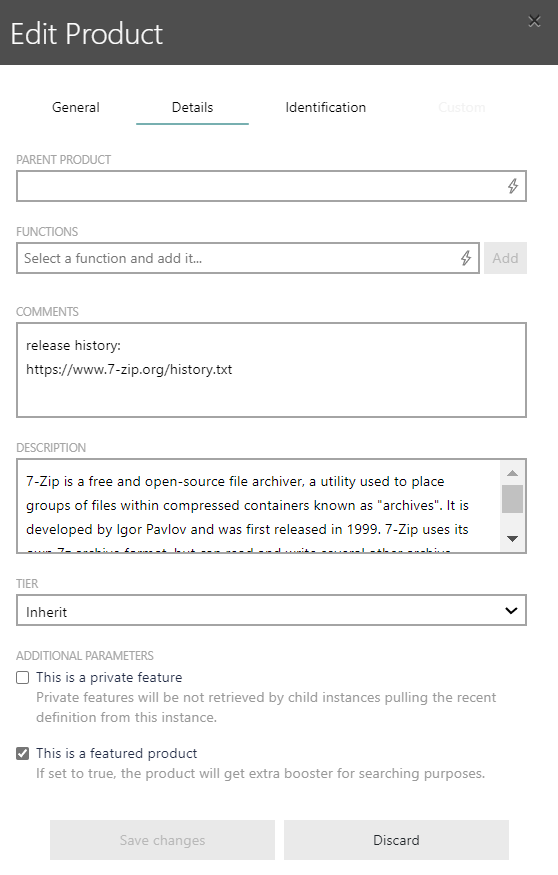Viewport: 558px width, 875px height.
Task: Select the Details tab
Action: pyautogui.click(x=193, y=107)
